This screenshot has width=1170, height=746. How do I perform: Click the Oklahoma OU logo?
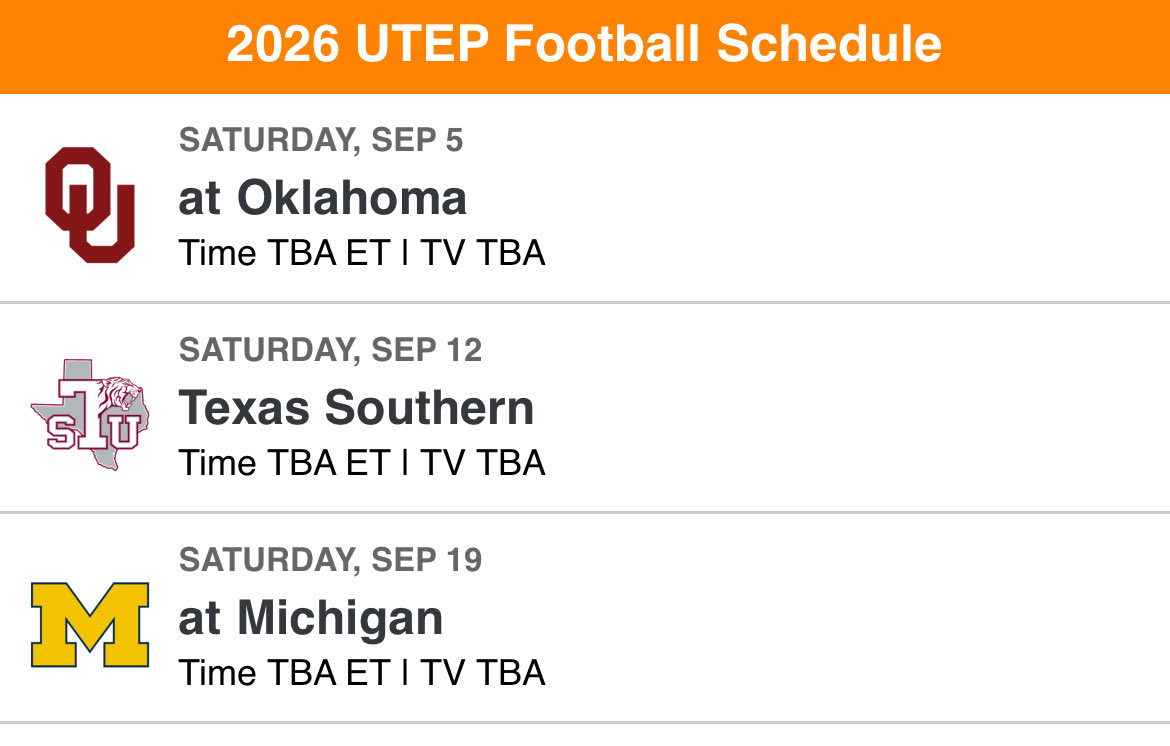click(x=90, y=205)
